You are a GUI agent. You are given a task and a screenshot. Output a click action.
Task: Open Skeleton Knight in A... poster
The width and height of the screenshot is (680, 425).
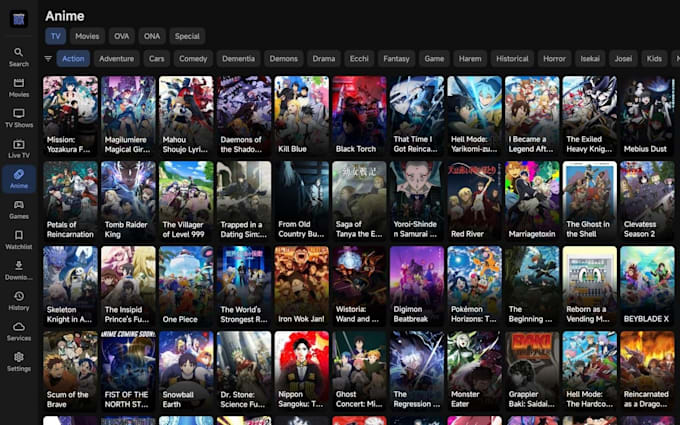click(x=70, y=286)
